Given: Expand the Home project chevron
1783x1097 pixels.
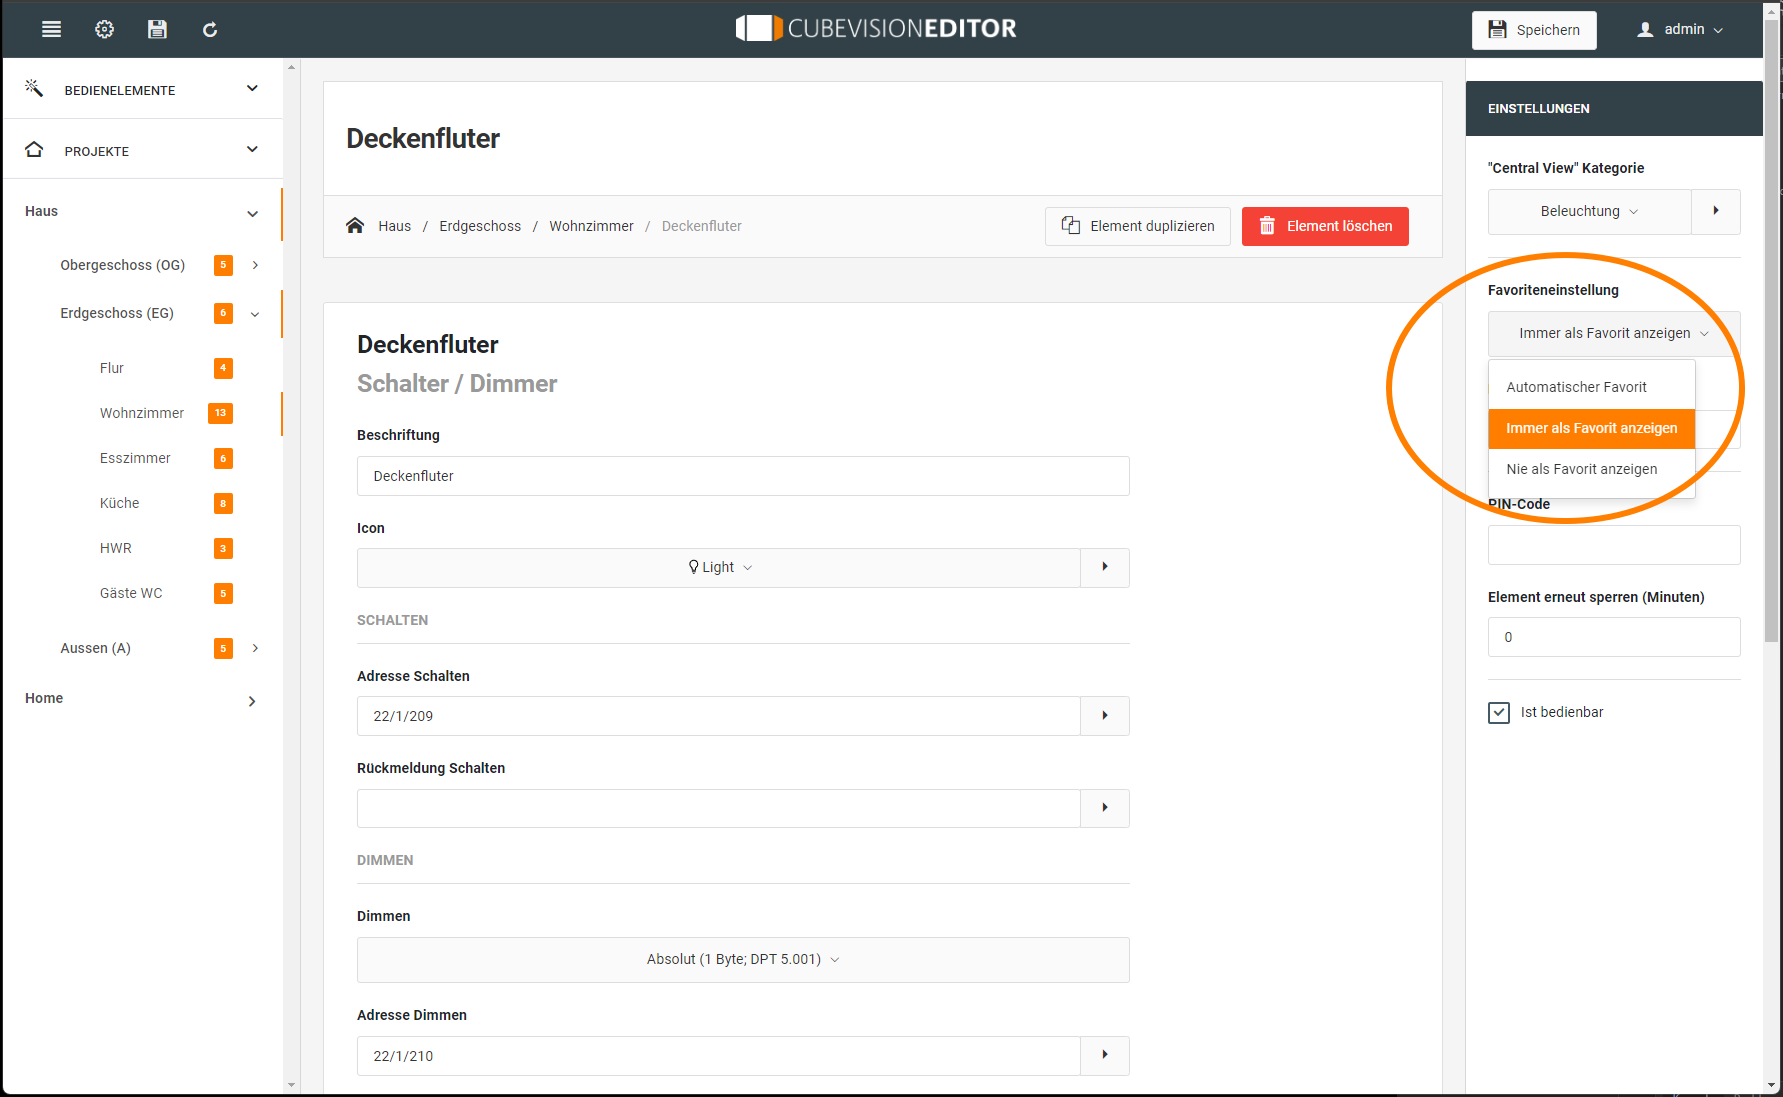Looking at the screenshot, I should (252, 701).
